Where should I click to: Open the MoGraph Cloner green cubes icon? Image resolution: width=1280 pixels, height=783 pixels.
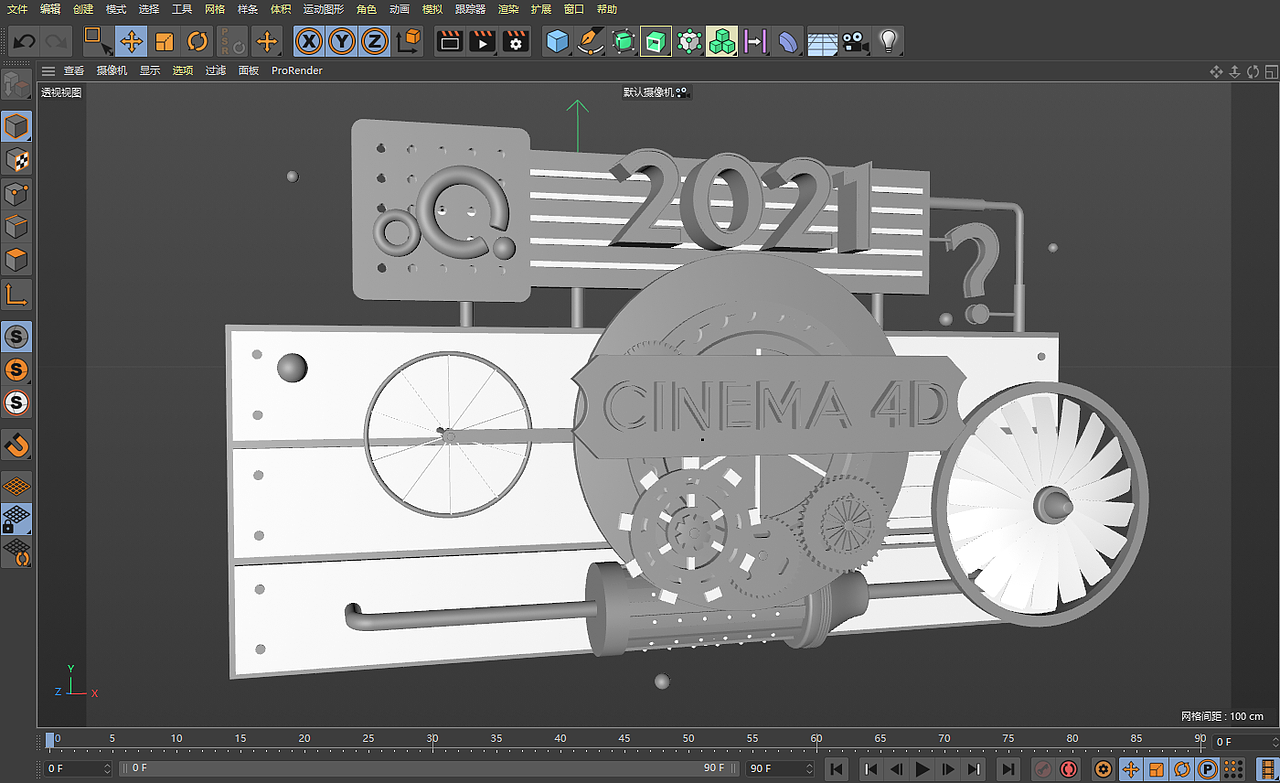(x=722, y=41)
